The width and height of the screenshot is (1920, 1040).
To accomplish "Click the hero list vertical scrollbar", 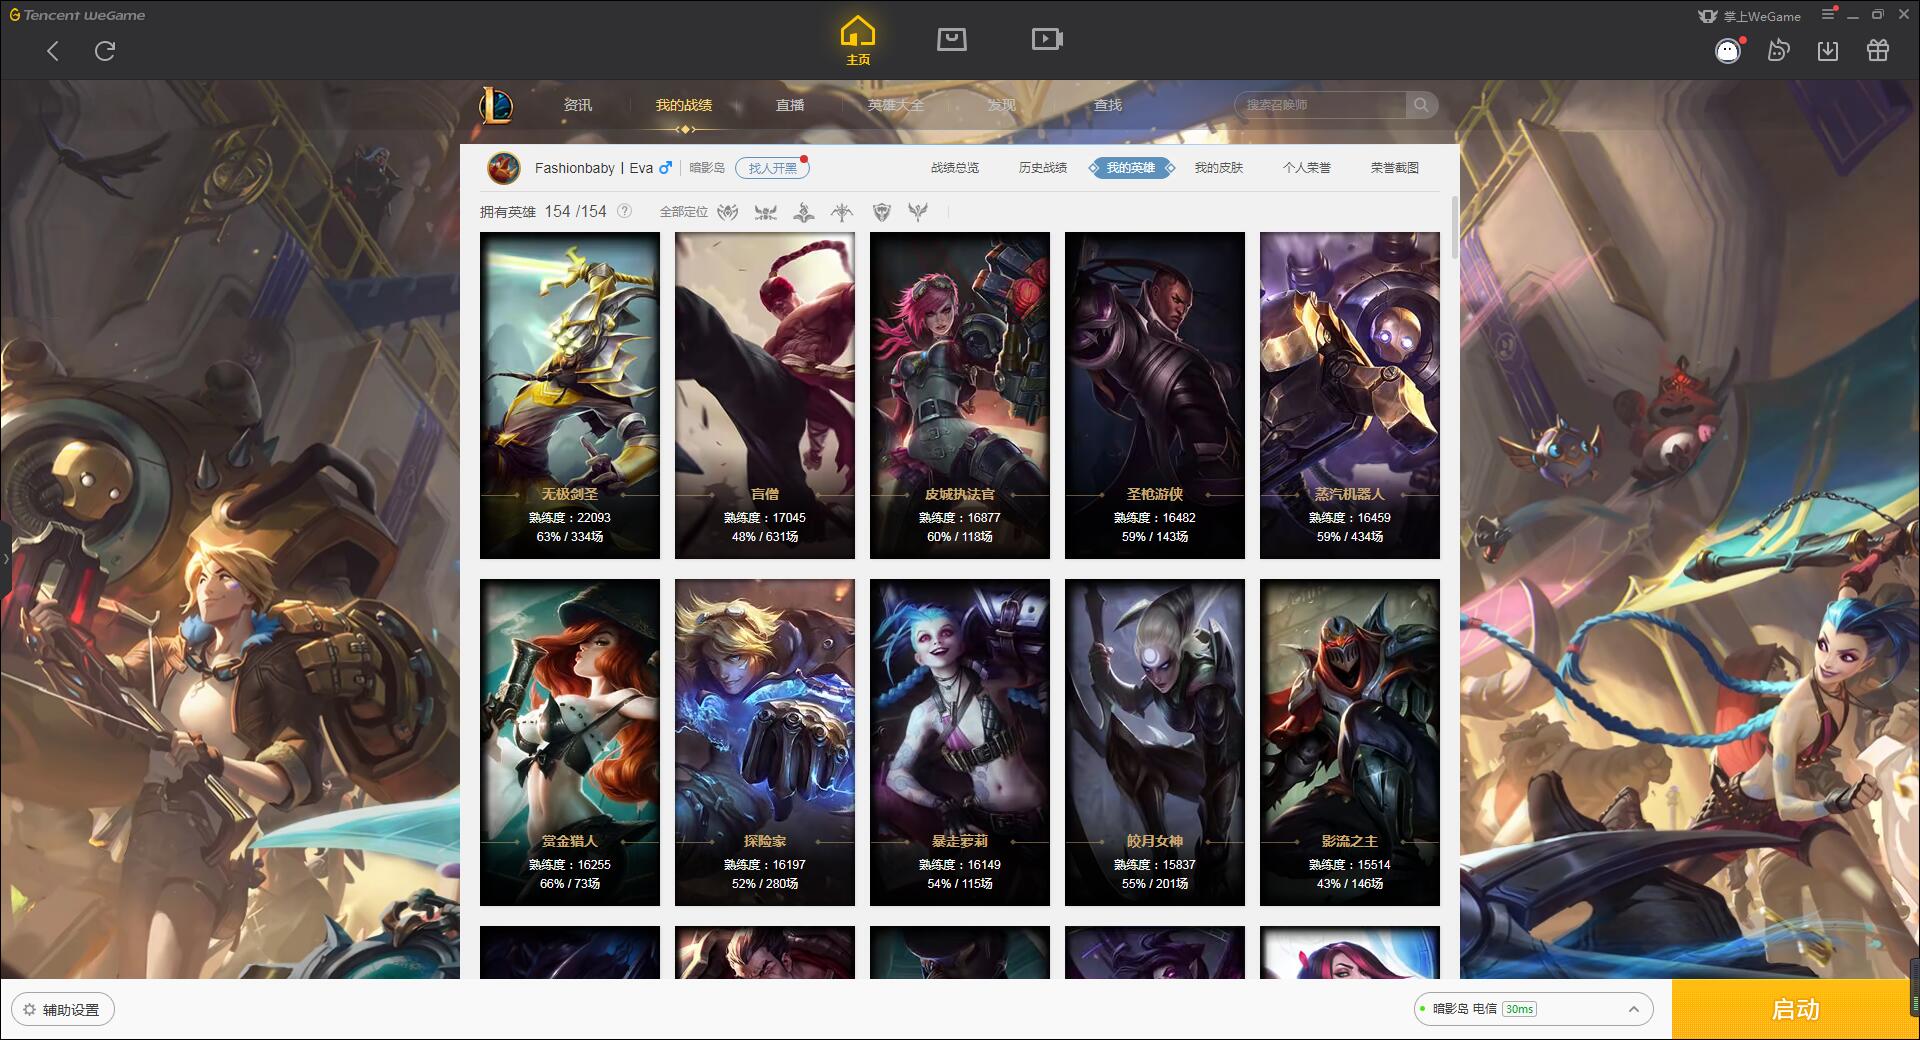I will (1455, 229).
